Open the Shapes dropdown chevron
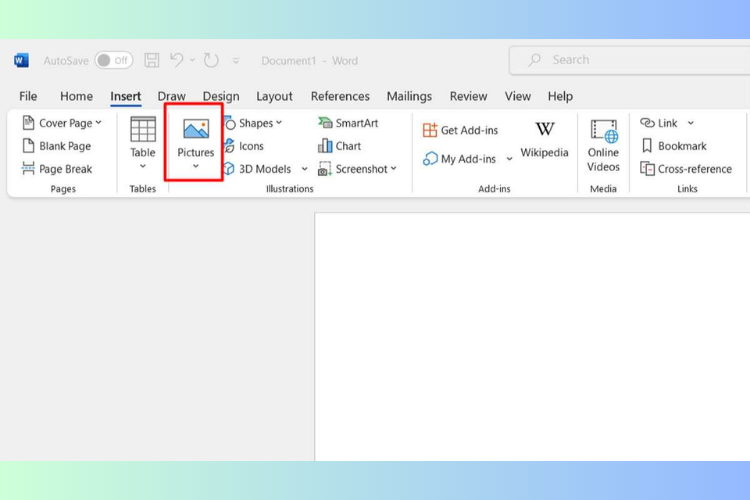The width and height of the screenshot is (750, 500). [x=279, y=122]
